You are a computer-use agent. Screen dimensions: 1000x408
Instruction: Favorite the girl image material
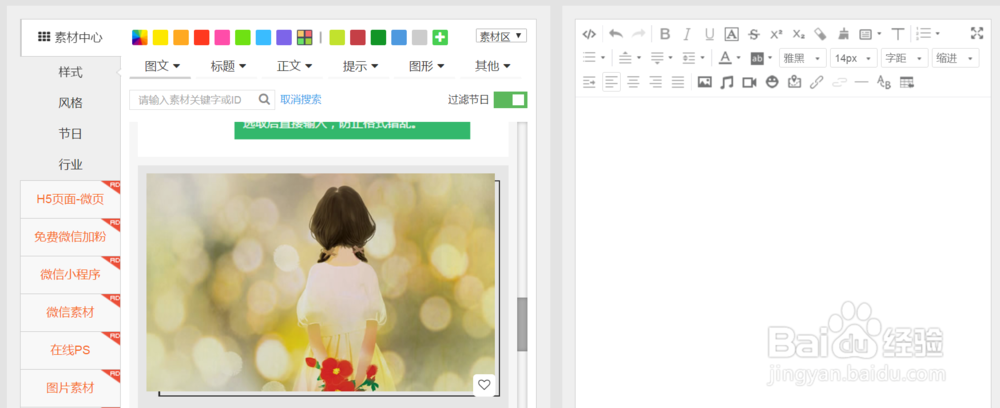point(484,384)
